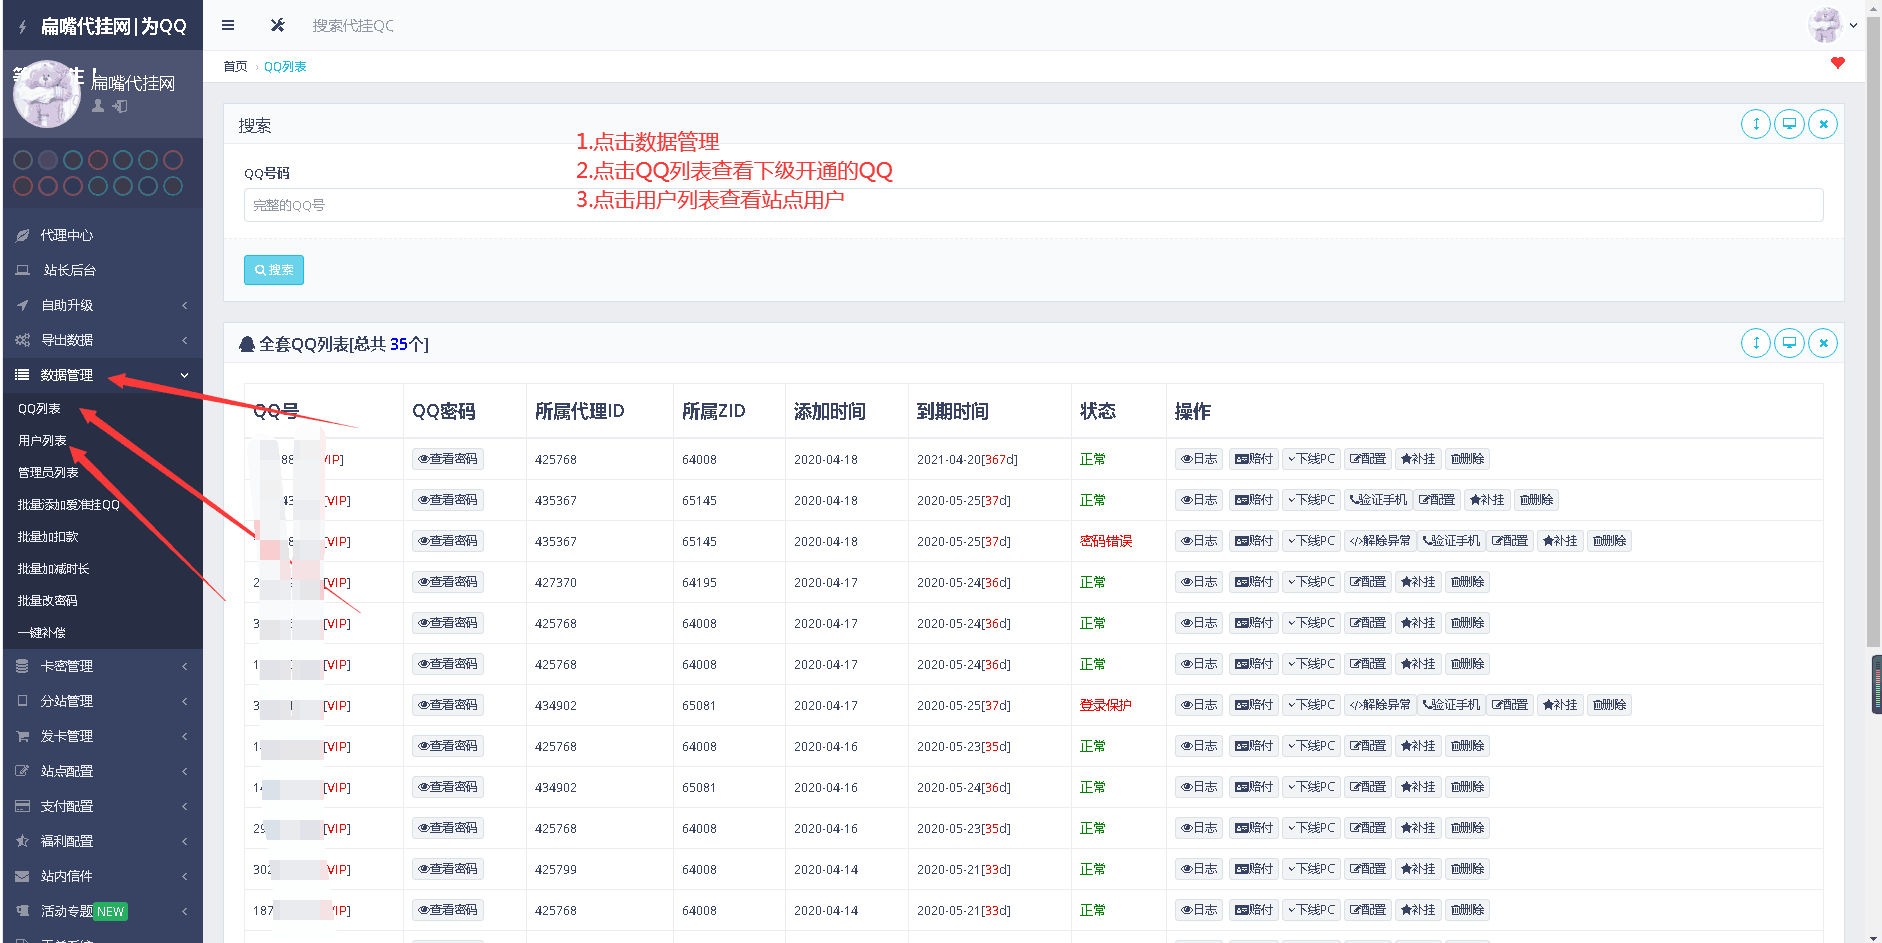Image resolution: width=1882 pixels, height=943 pixels.
Task: View 日志 for the 登录保护 row
Action: [1199, 705]
